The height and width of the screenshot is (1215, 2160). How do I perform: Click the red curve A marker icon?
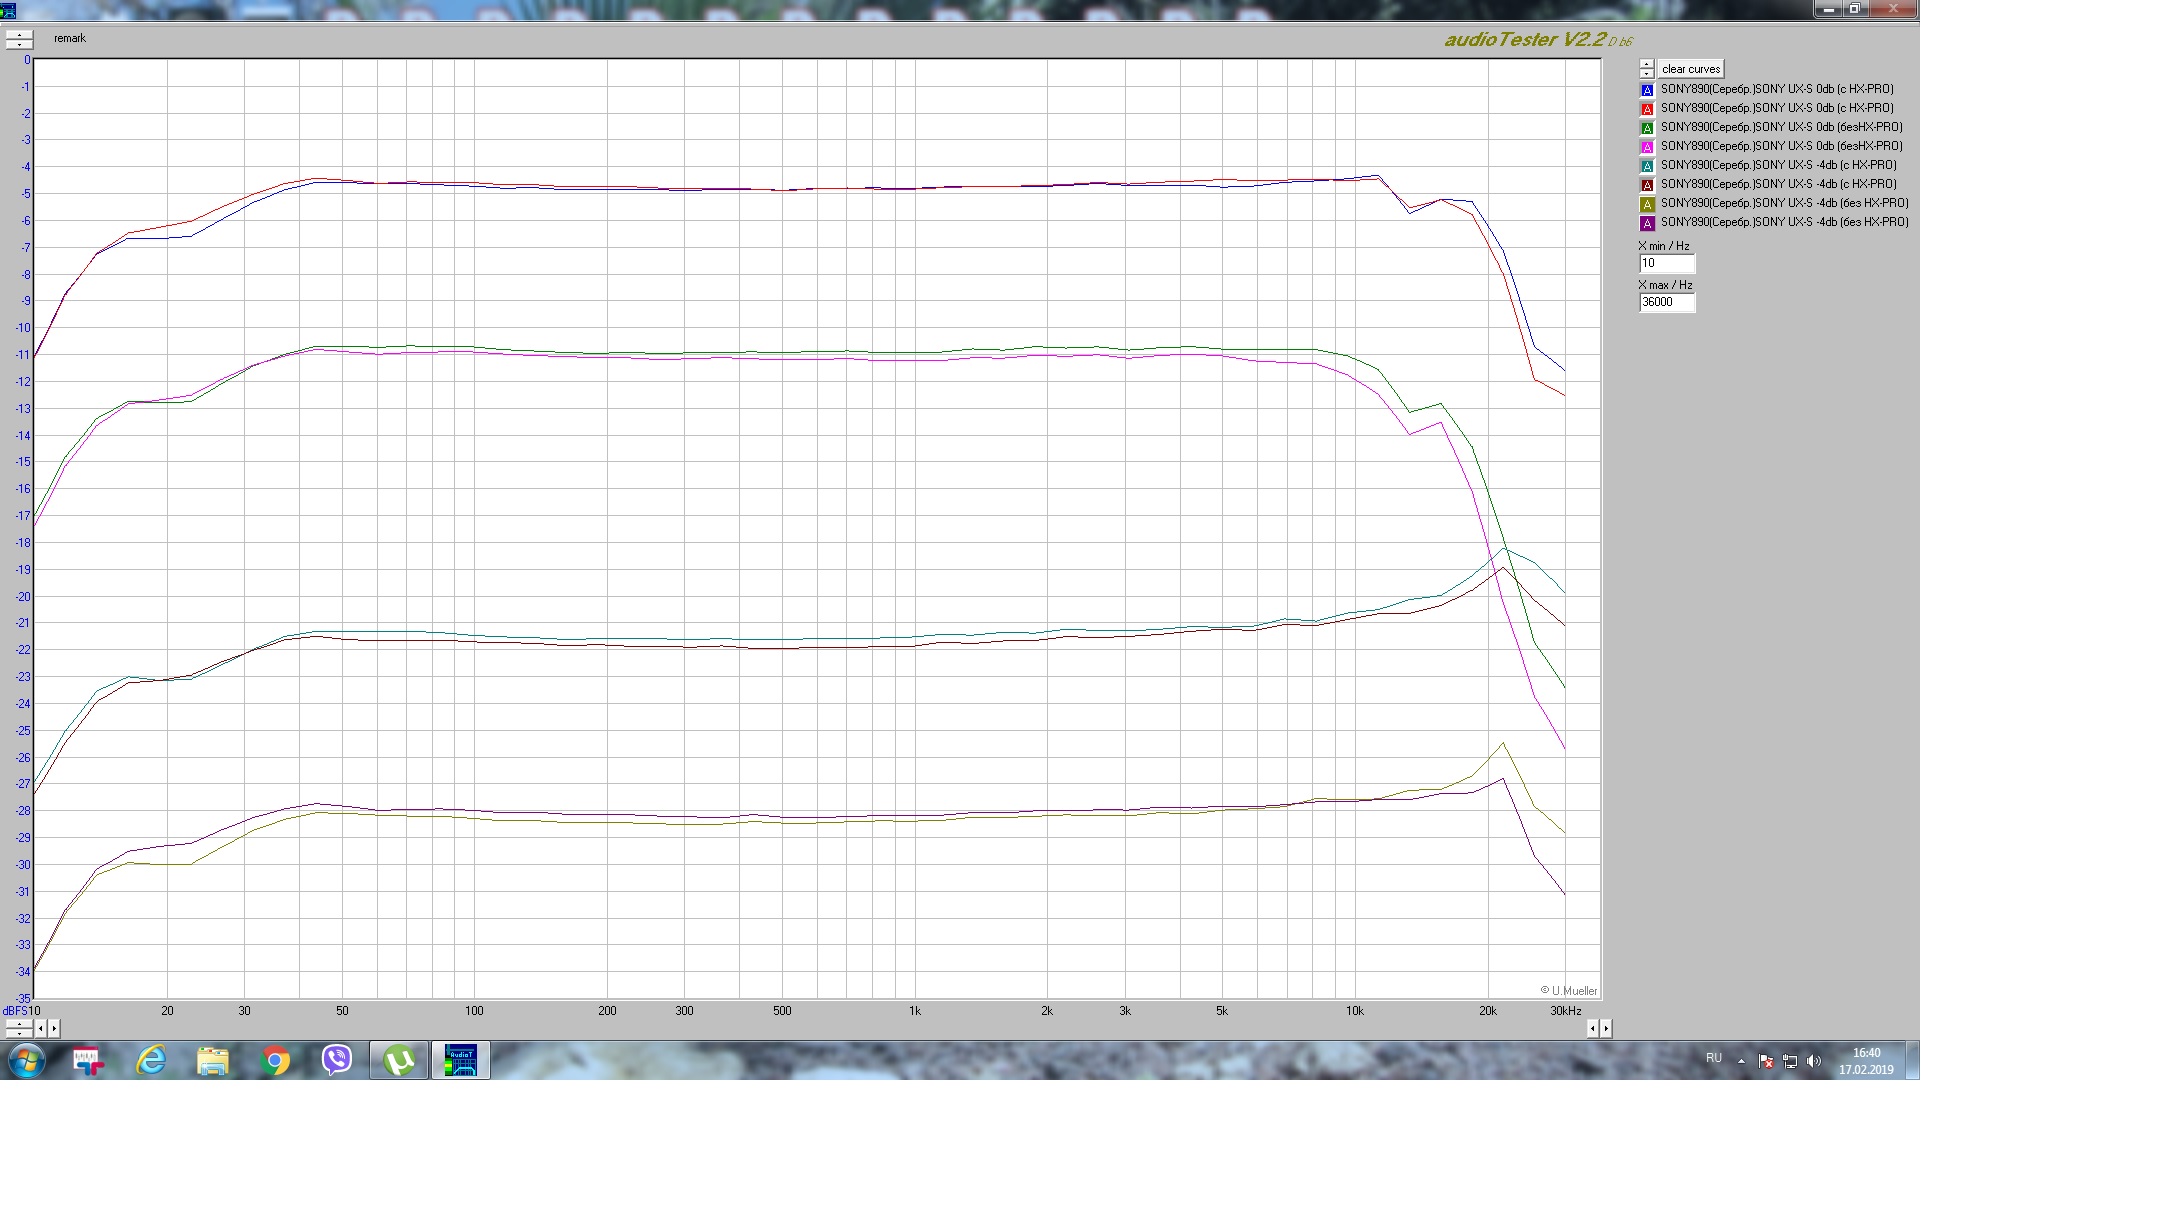click(x=1647, y=109)
